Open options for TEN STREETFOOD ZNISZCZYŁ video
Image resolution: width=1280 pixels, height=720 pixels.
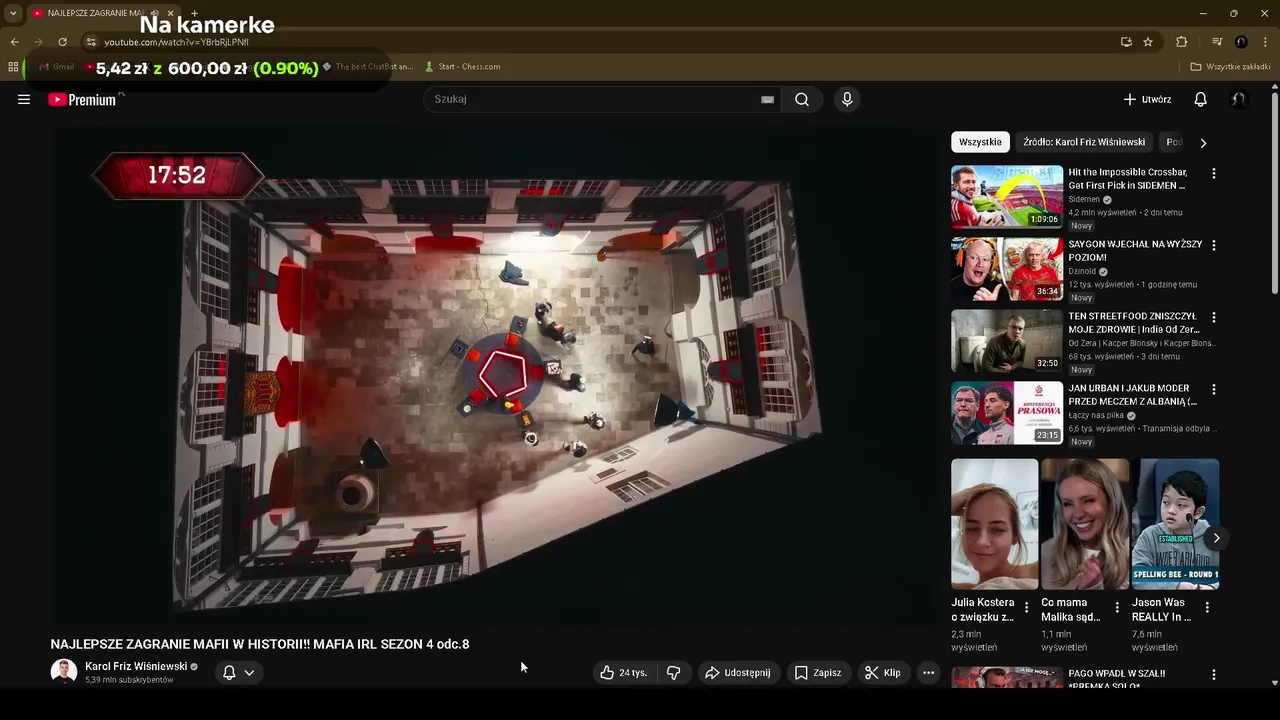(x=1214, y=318)
